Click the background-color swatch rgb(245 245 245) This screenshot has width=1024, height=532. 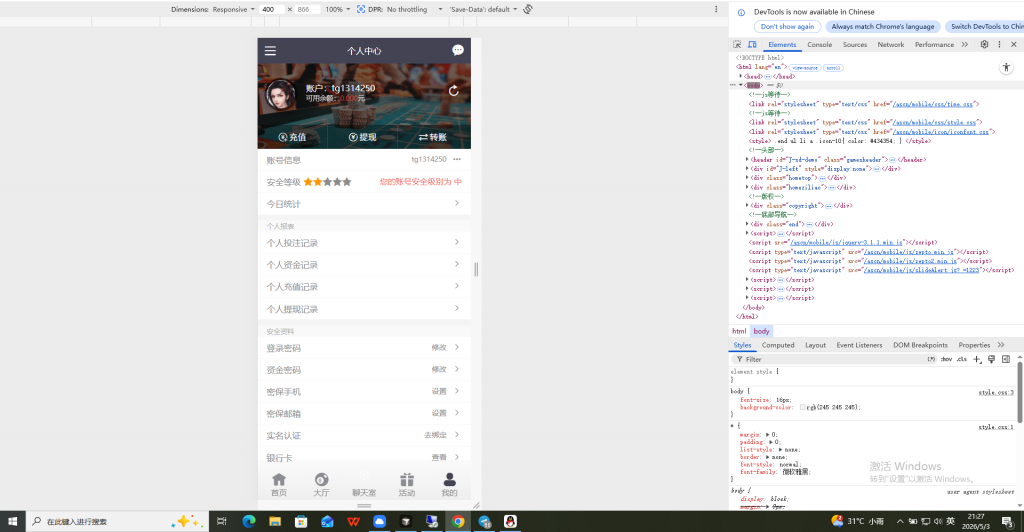[x=803, y=407]
